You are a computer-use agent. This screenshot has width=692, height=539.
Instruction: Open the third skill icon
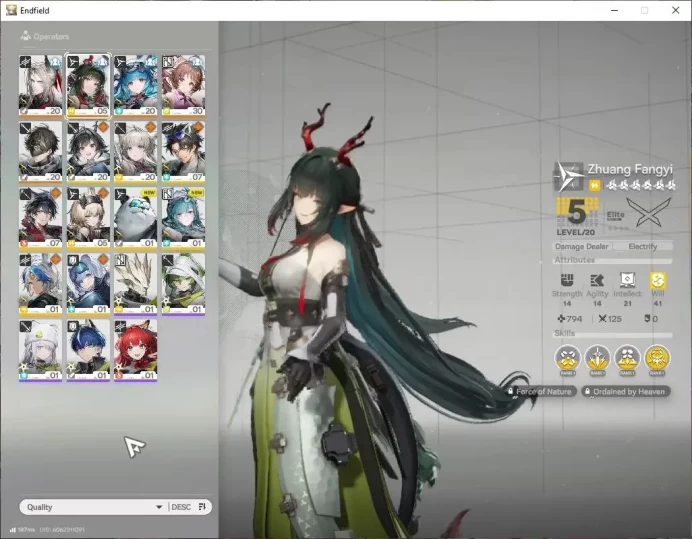[627, 358]
